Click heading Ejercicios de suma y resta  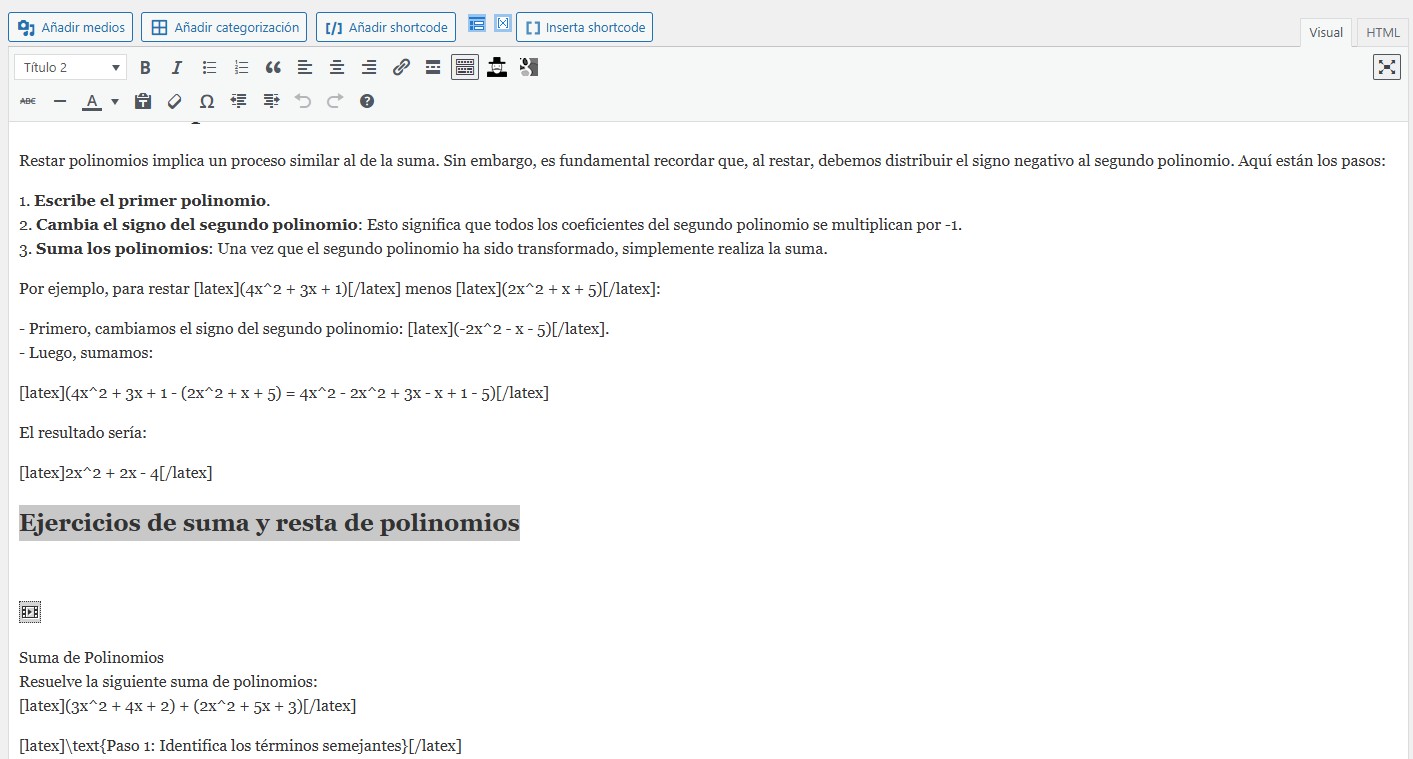[269, 523]
